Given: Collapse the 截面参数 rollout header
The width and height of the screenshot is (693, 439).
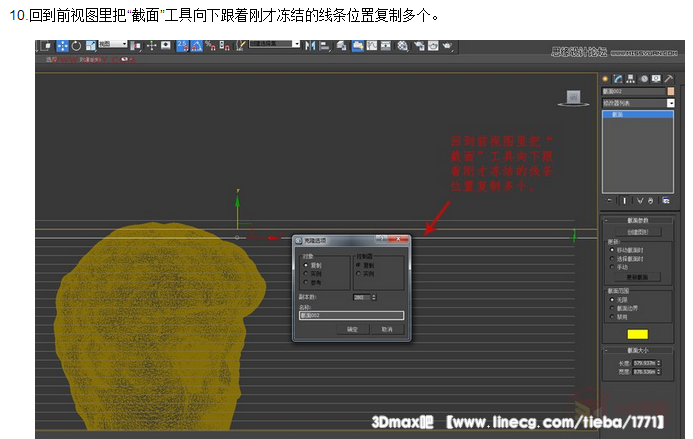Looking at the screenshot, I should pyautogui.click(x=637, y=221).
